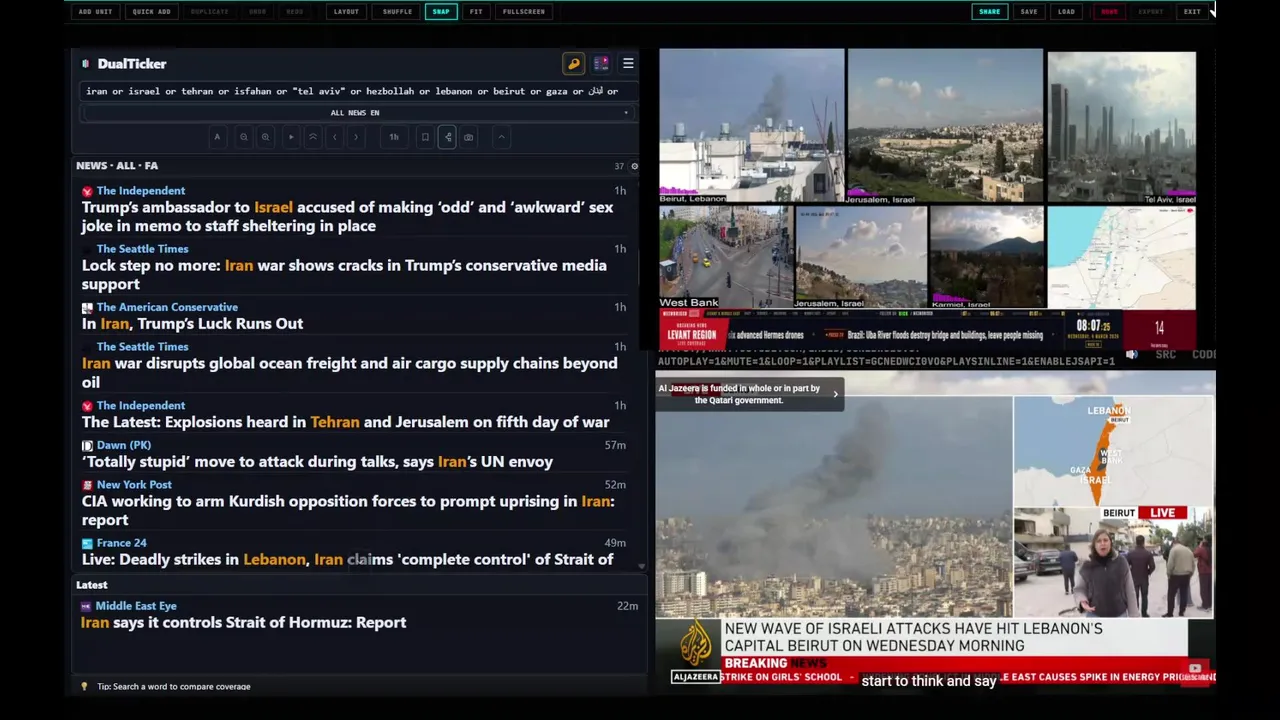Open the colorful media panel icon beside the key
The width and height of the screenshot is (1280, 720).
[x=601, y=64]
